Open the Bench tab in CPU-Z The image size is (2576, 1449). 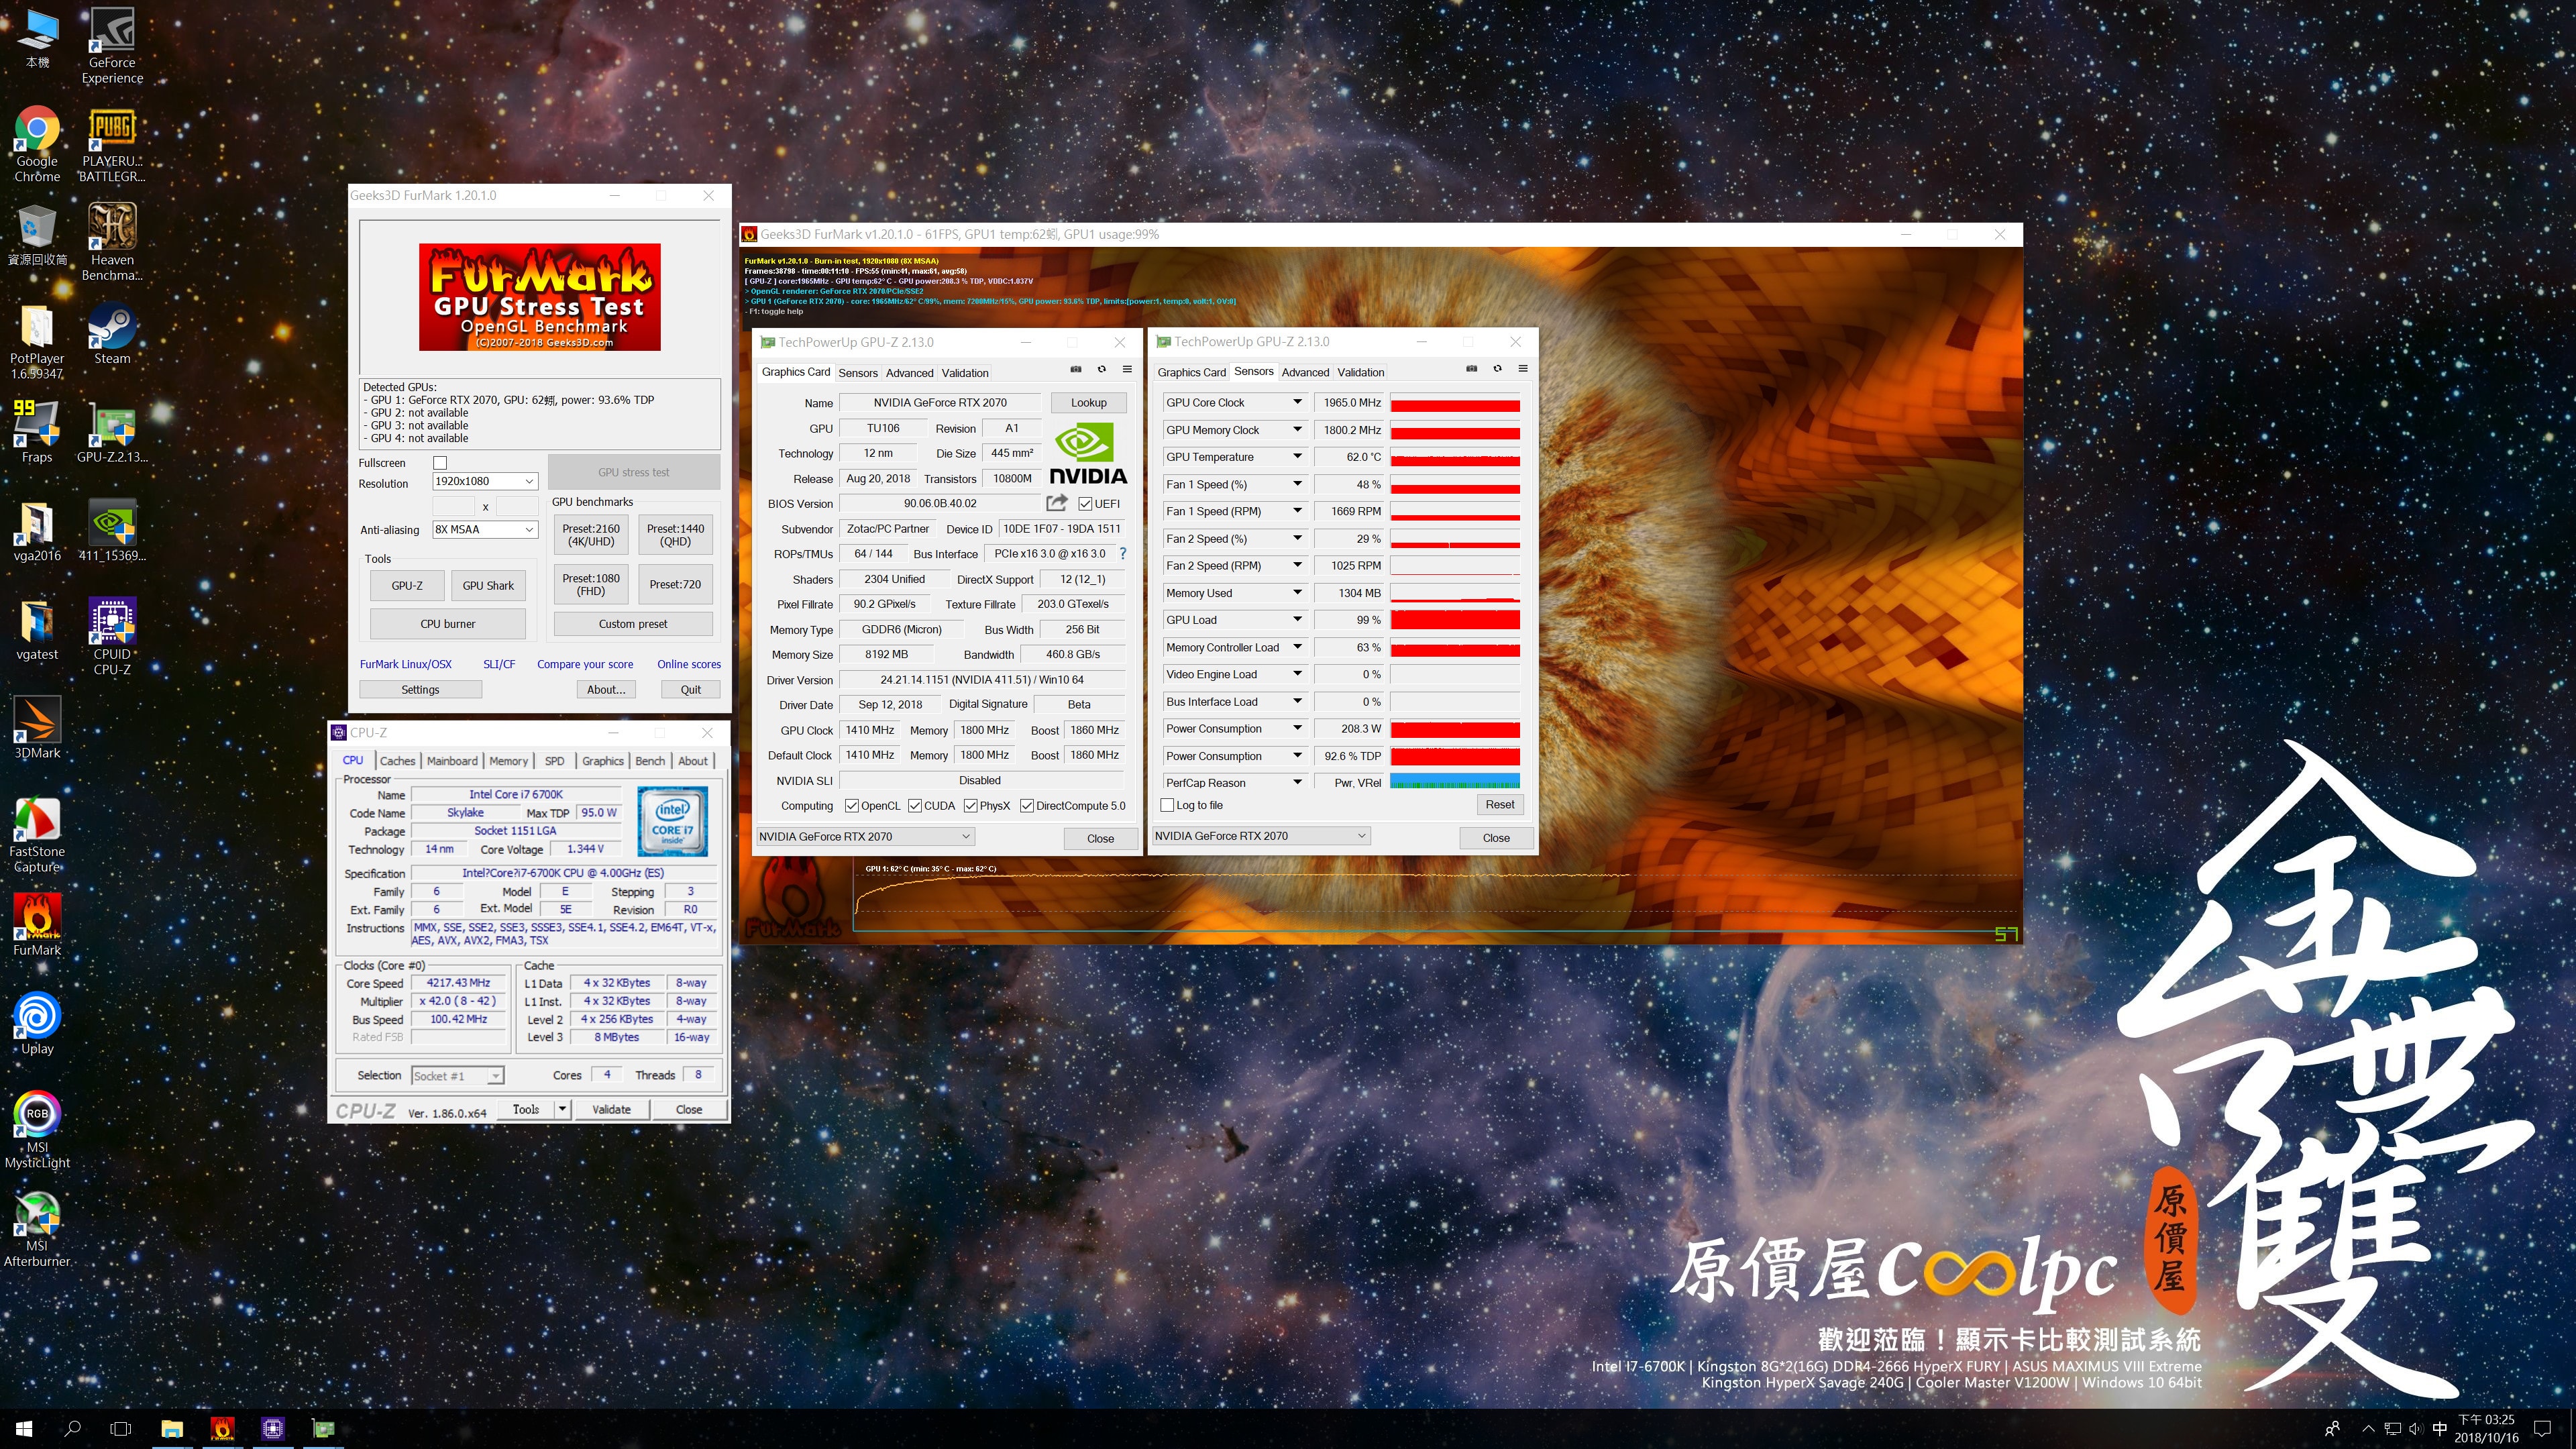coord(650,761)
